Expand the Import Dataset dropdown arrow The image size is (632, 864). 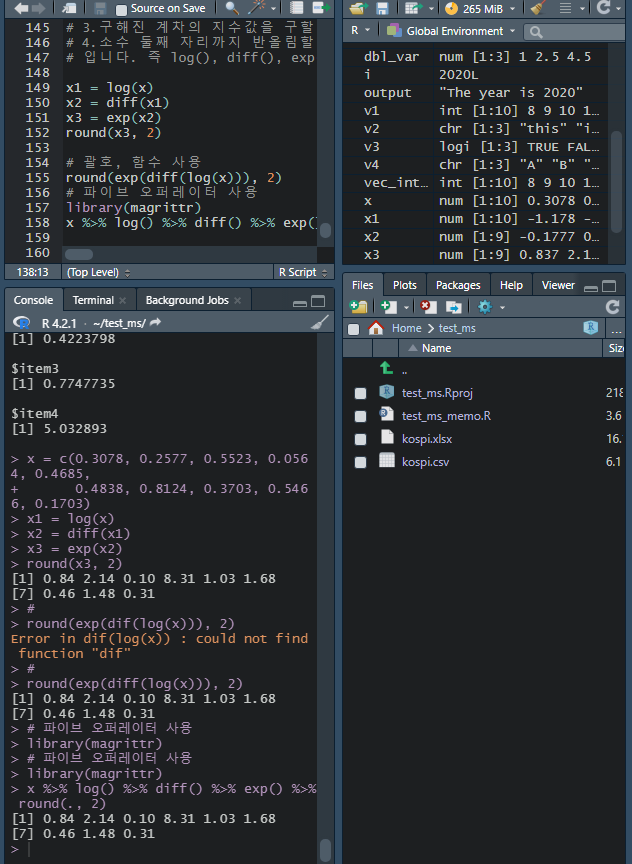pos(431,9)
